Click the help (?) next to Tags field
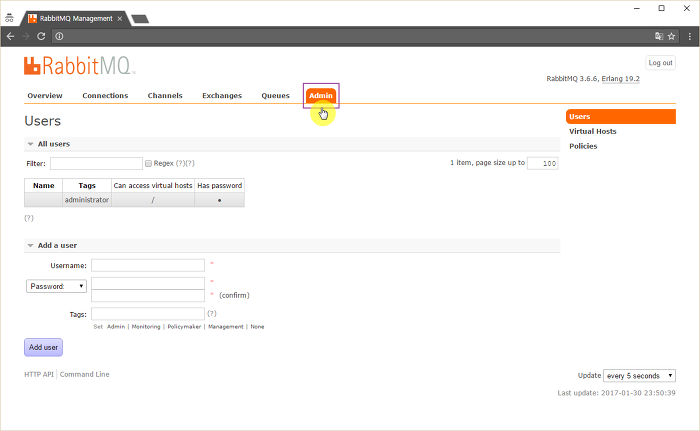This screenshot has width=700, height=431. (212, 314)
